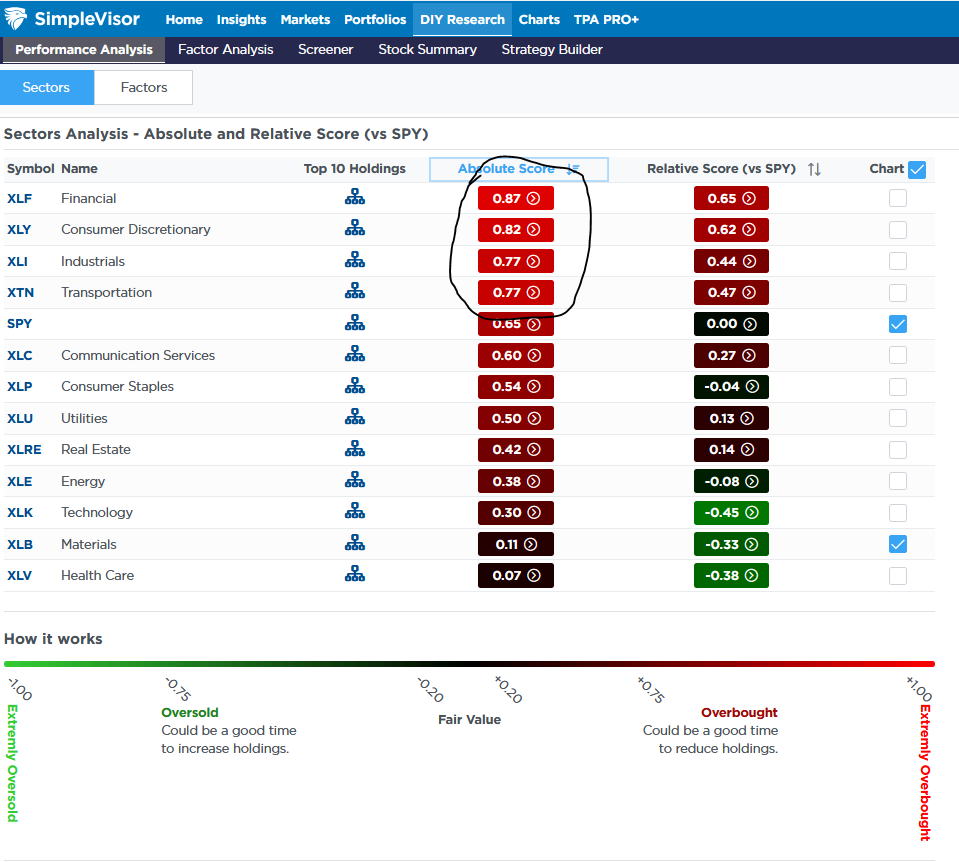959x862 pixels.
Task: Expand XLC absolute score 0.60 details
Action: (516, 355)
